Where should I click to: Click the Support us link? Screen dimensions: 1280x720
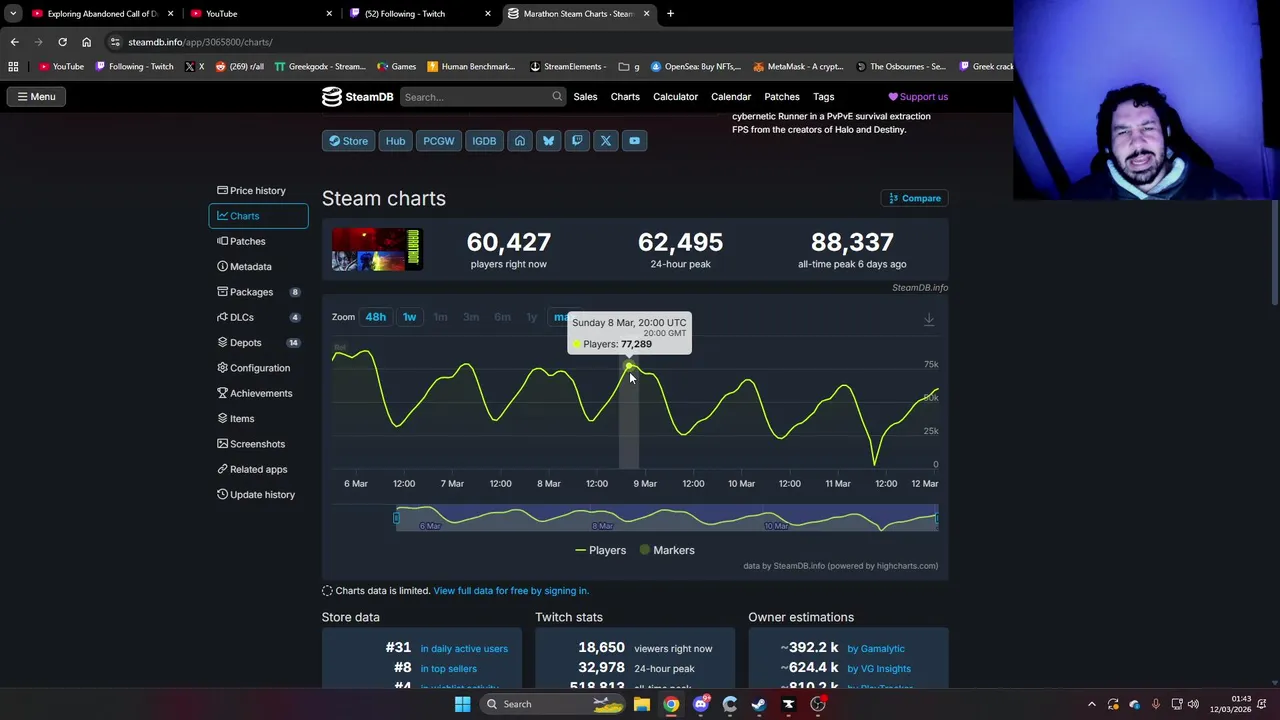pyautogui.click(x=918, y=97)
